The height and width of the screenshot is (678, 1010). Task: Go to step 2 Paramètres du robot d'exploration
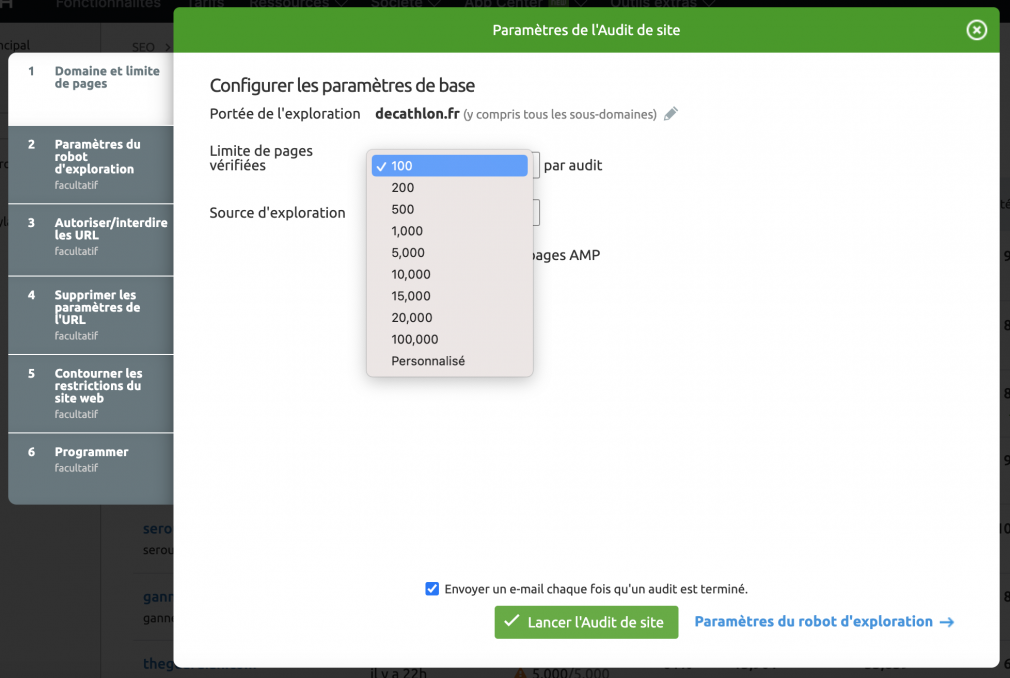(91, 164)
